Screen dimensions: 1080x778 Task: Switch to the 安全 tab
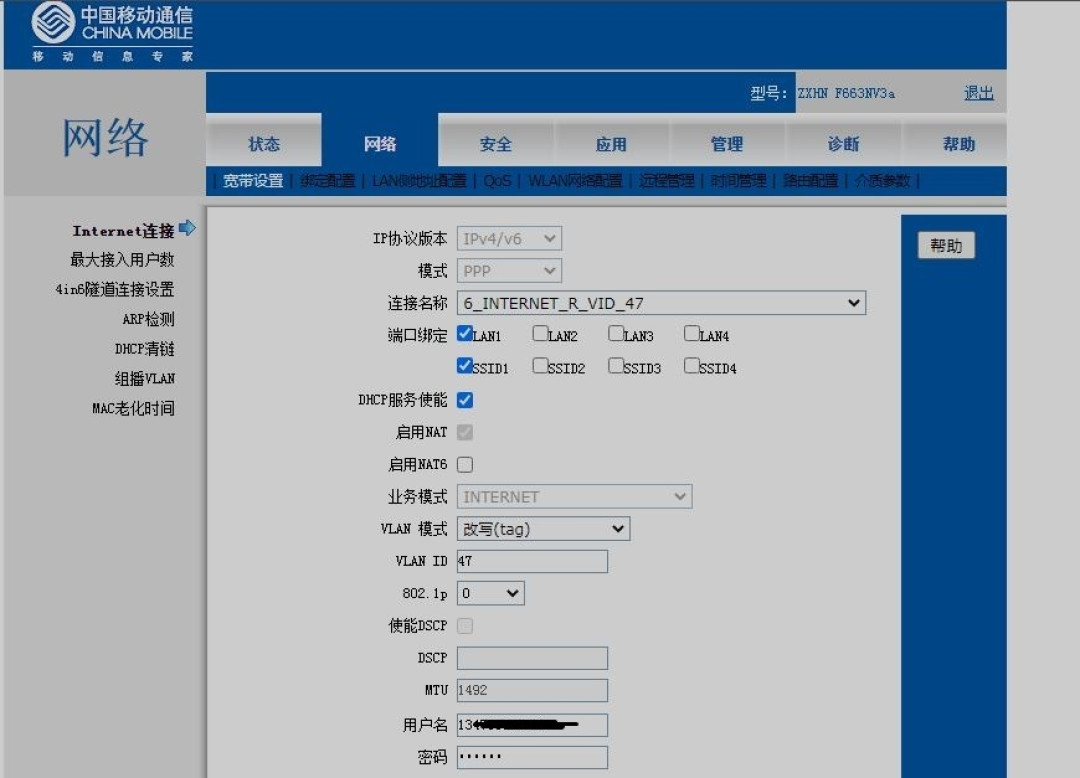[x=495, y=144]
